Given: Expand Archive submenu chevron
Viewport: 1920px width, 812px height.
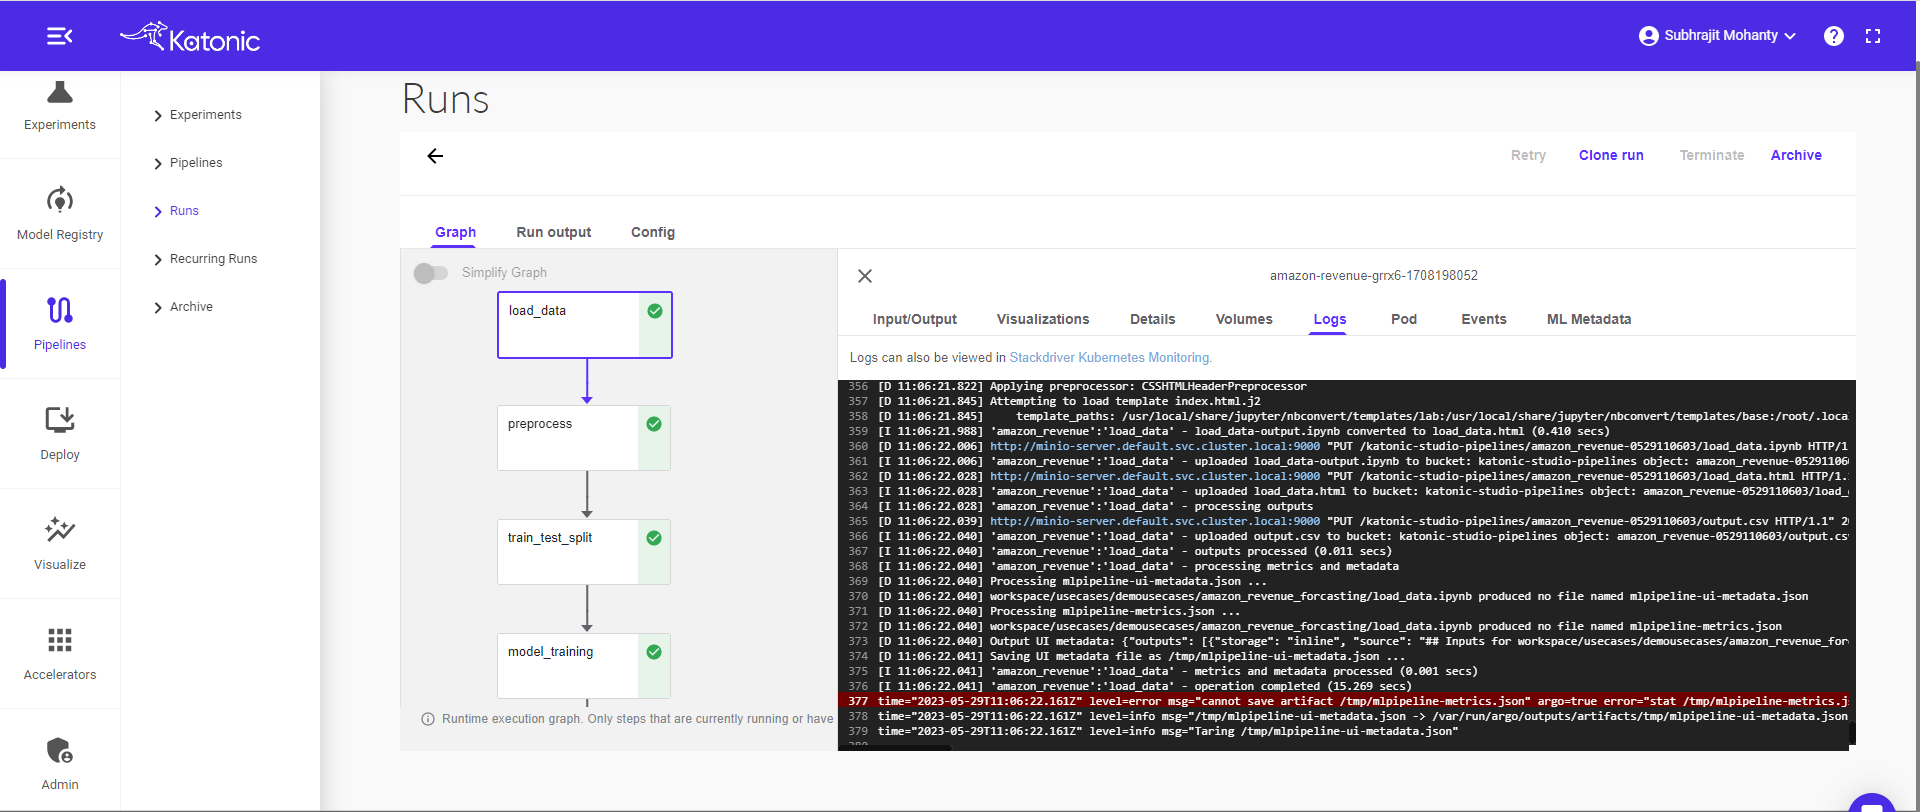Looking at the screenshot, I should (158, 308).
